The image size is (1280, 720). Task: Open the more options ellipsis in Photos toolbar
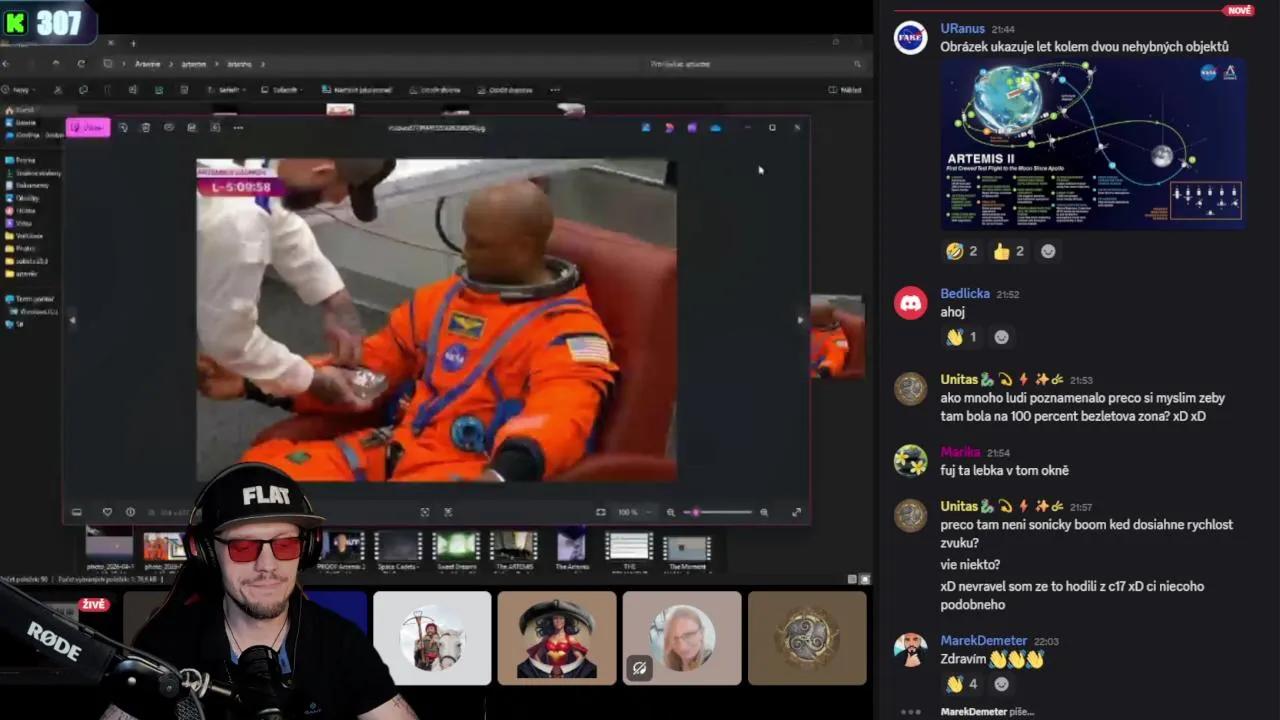(238, 127)
